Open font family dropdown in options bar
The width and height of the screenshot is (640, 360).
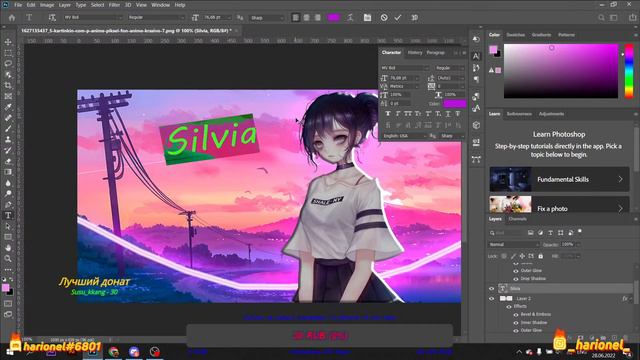[93, 18]
